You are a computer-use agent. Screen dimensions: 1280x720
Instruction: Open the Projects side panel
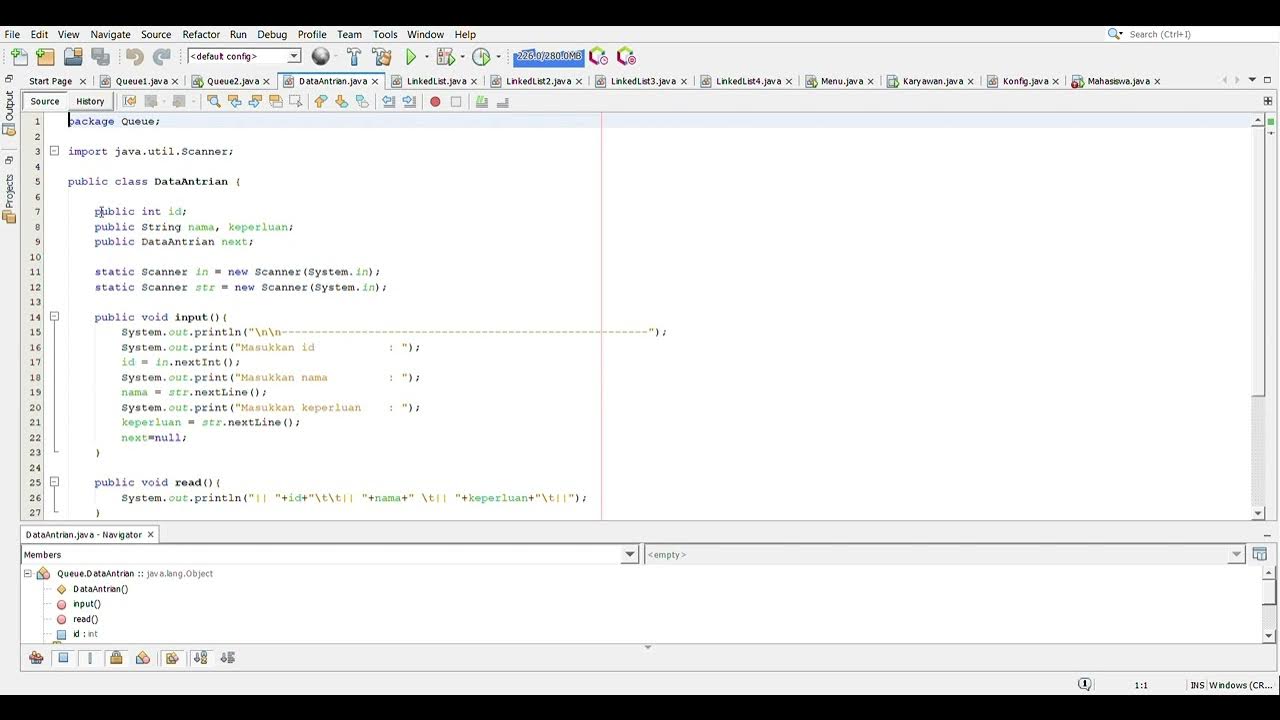click(9, 198)
